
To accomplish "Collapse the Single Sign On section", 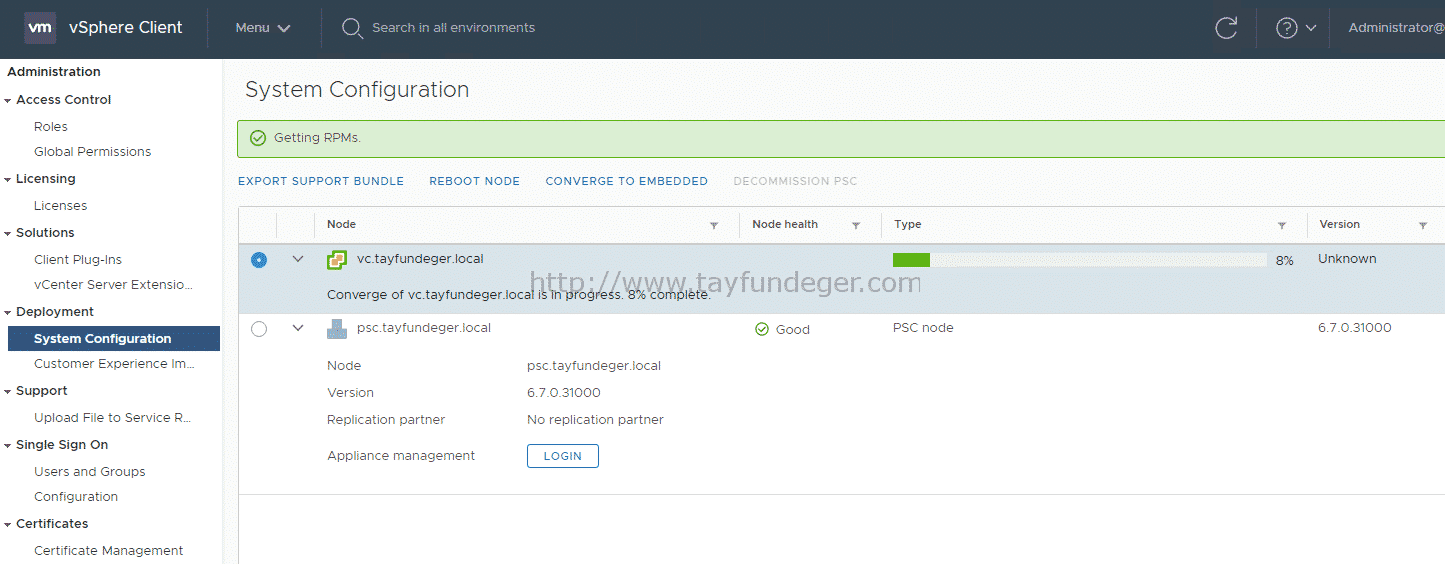I will point(8,445).
